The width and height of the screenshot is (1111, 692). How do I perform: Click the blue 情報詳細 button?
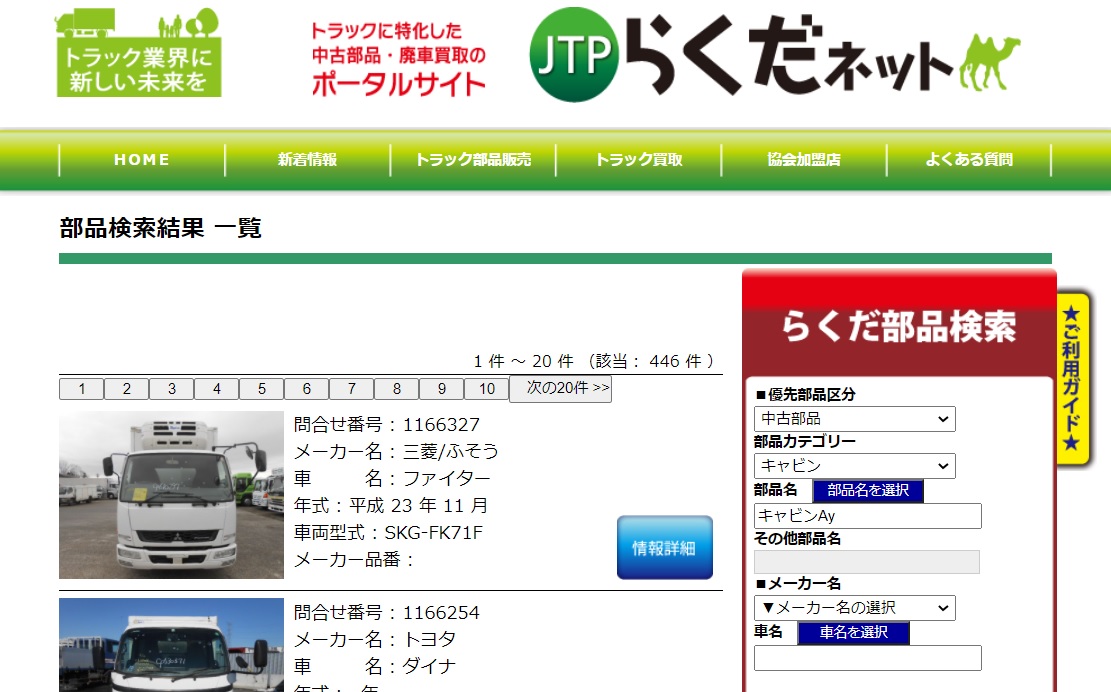pos(664,548)
